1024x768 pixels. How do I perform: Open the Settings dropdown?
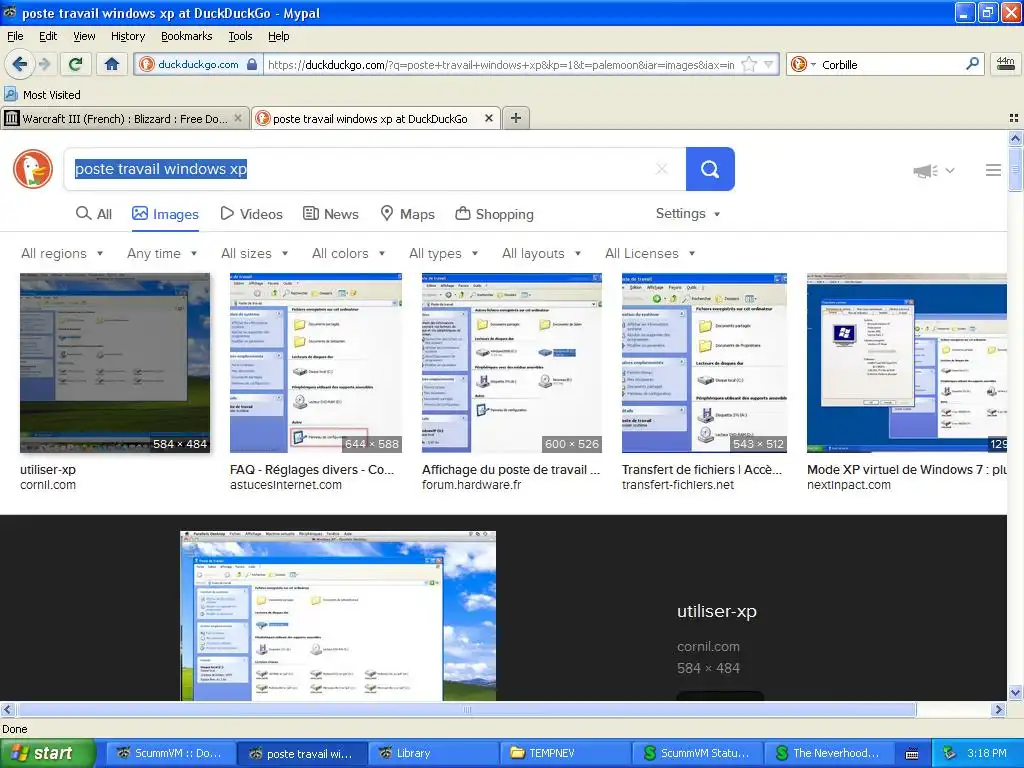(688, 214)
